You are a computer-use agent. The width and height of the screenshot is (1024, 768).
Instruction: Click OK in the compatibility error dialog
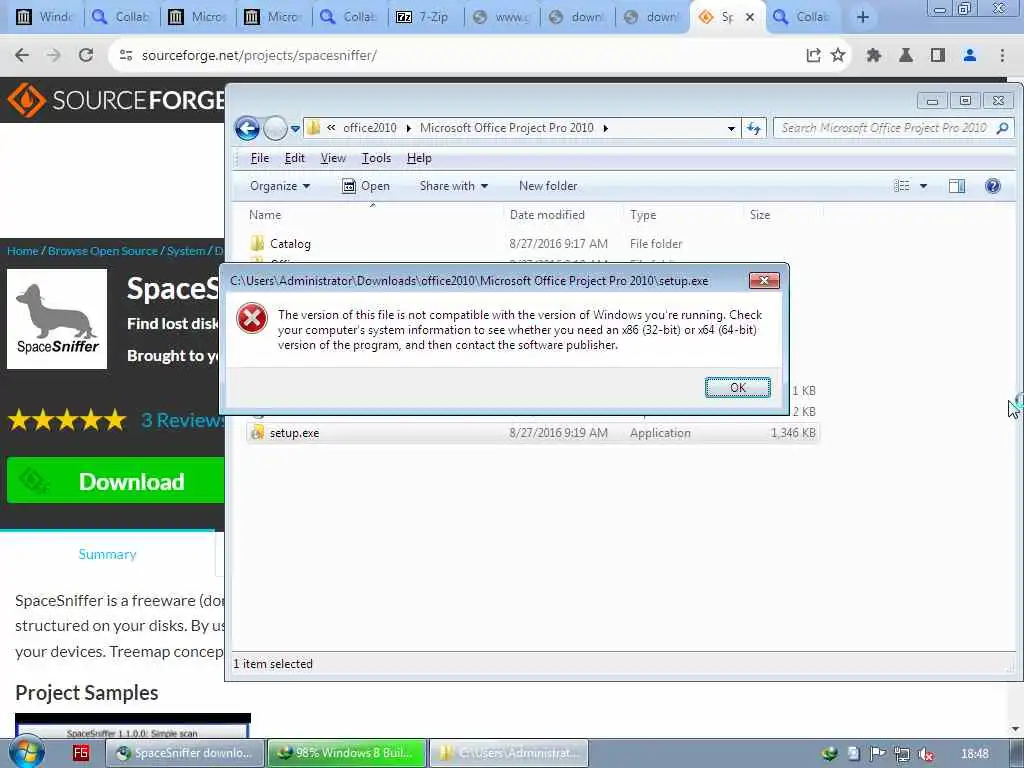737,387
